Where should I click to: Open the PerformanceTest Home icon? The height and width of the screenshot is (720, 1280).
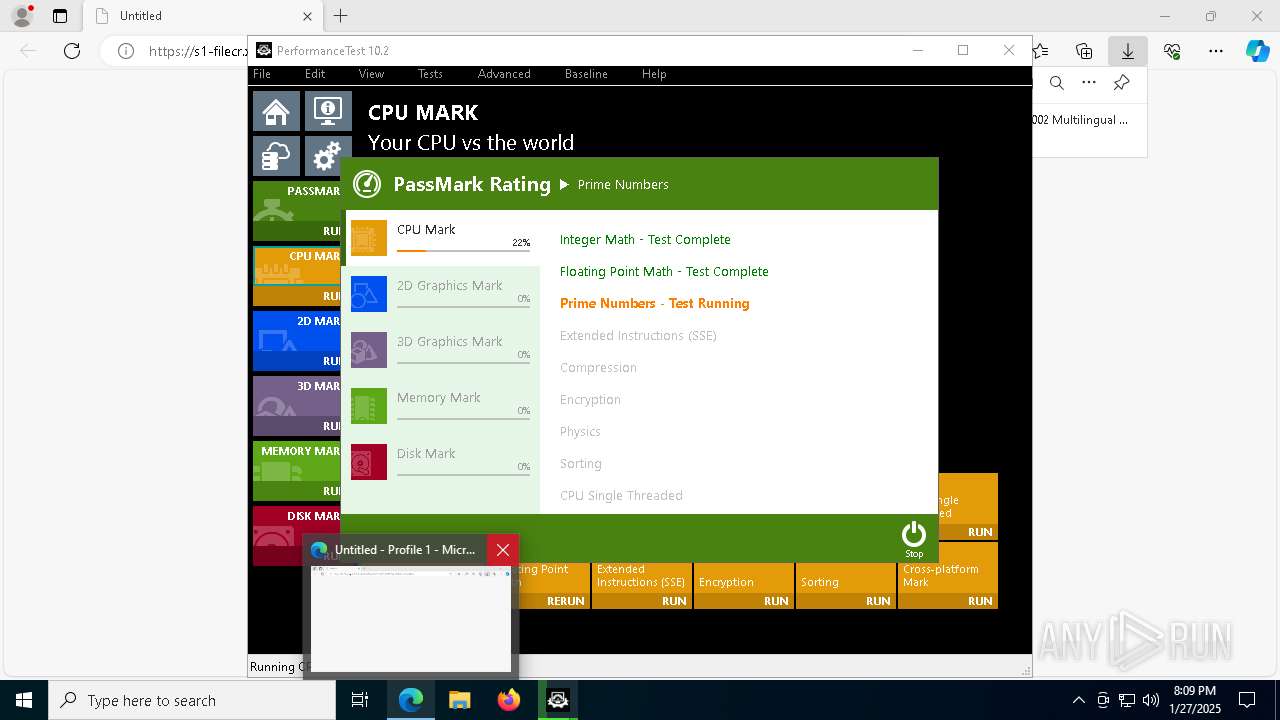[276, 112]
